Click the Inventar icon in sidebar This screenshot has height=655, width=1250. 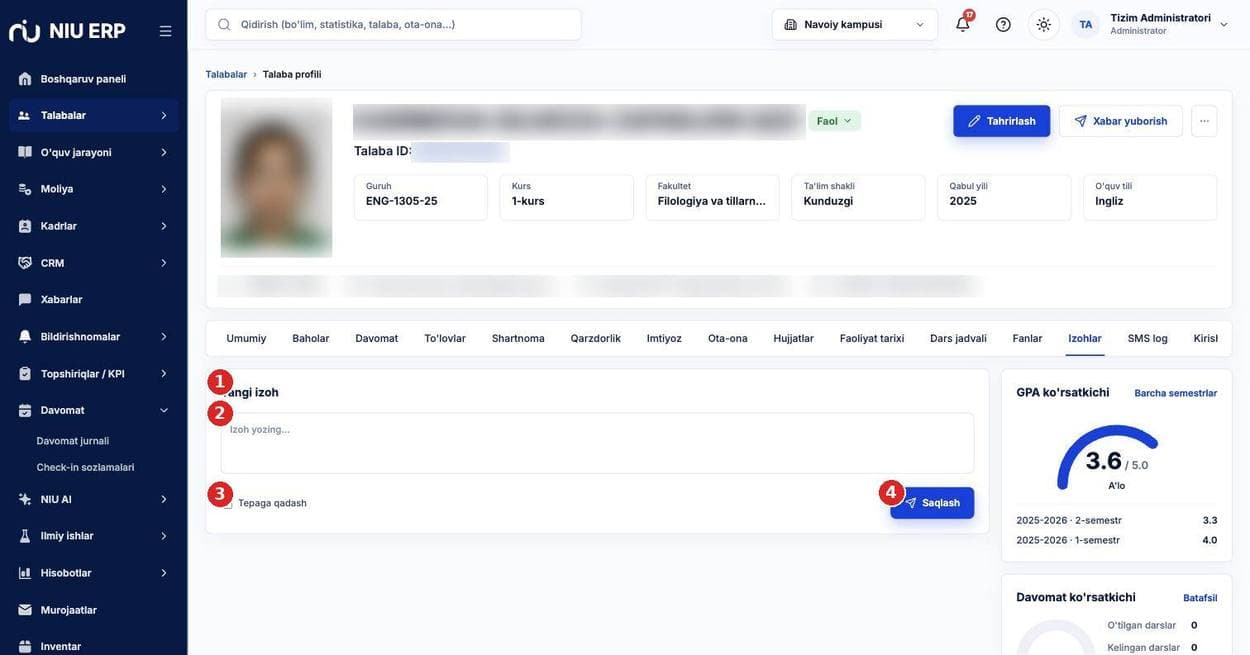click(25, 646)
